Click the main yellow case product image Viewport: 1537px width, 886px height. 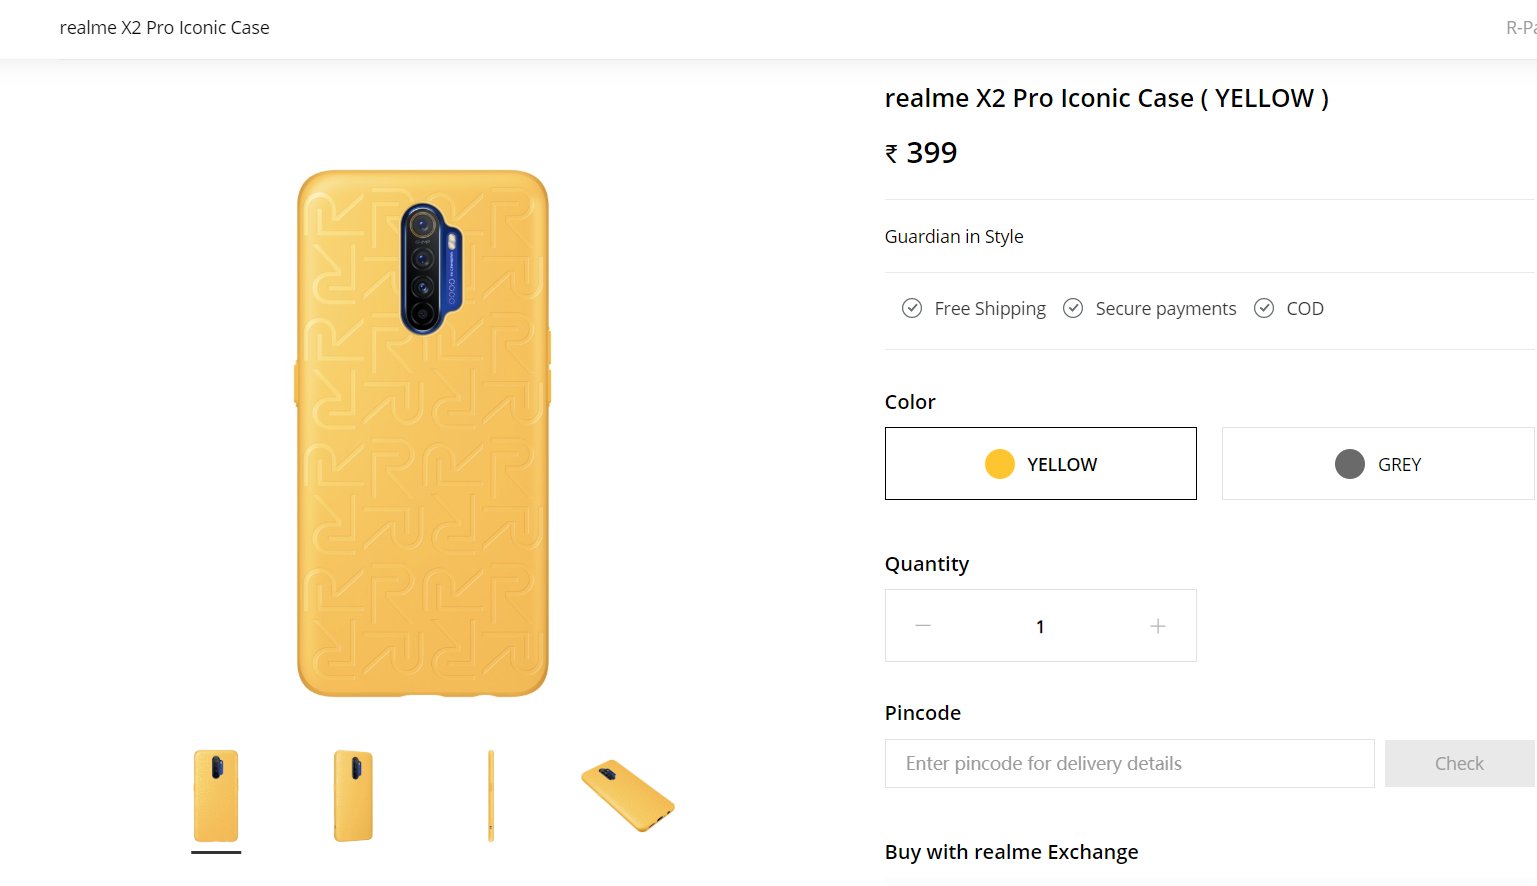[423, 433]
